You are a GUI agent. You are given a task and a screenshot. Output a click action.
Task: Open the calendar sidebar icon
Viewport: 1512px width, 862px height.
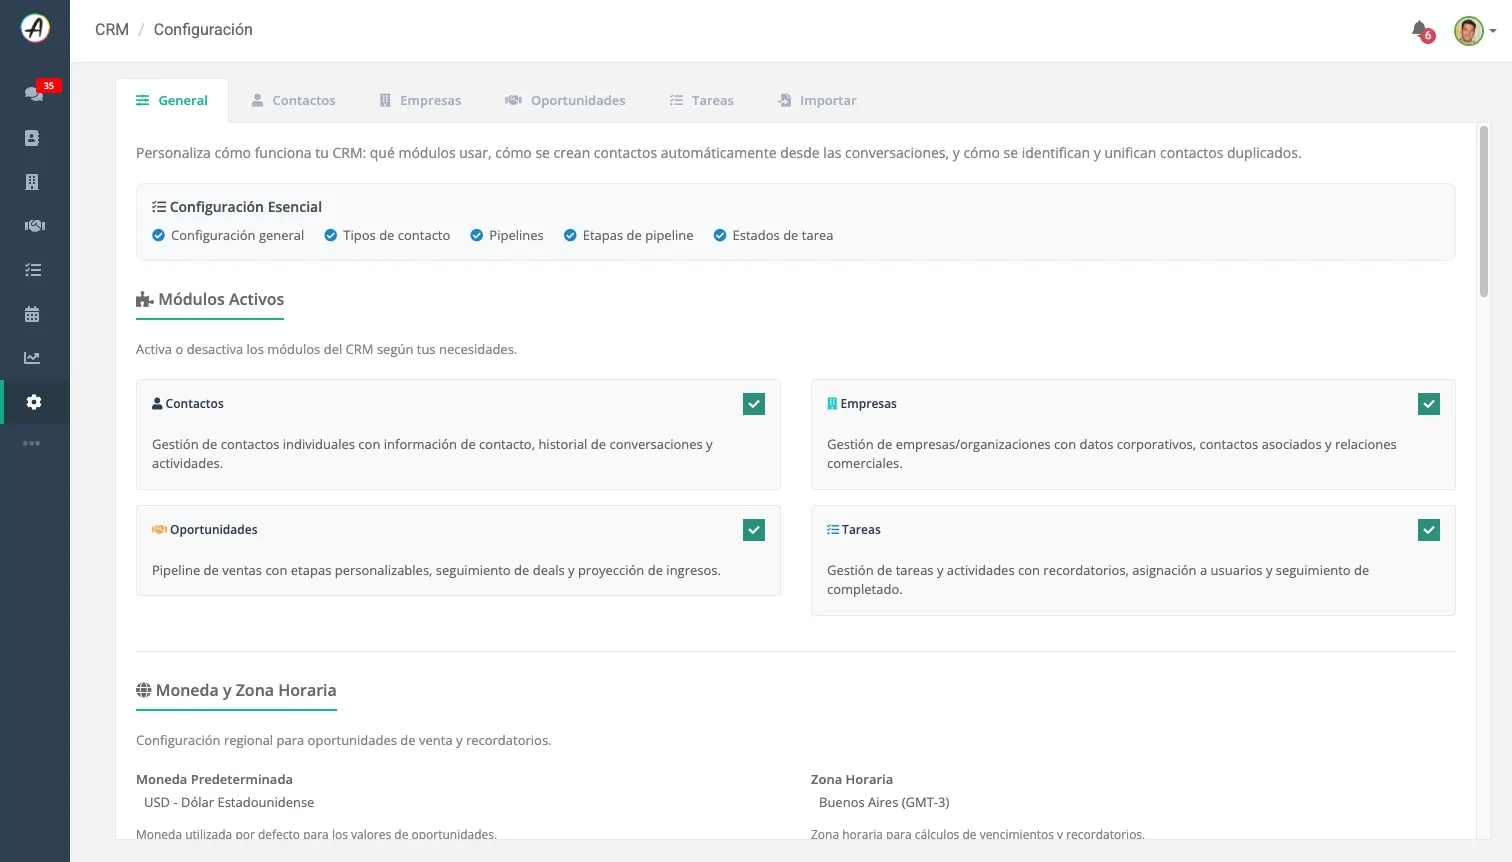coord(32,314)
